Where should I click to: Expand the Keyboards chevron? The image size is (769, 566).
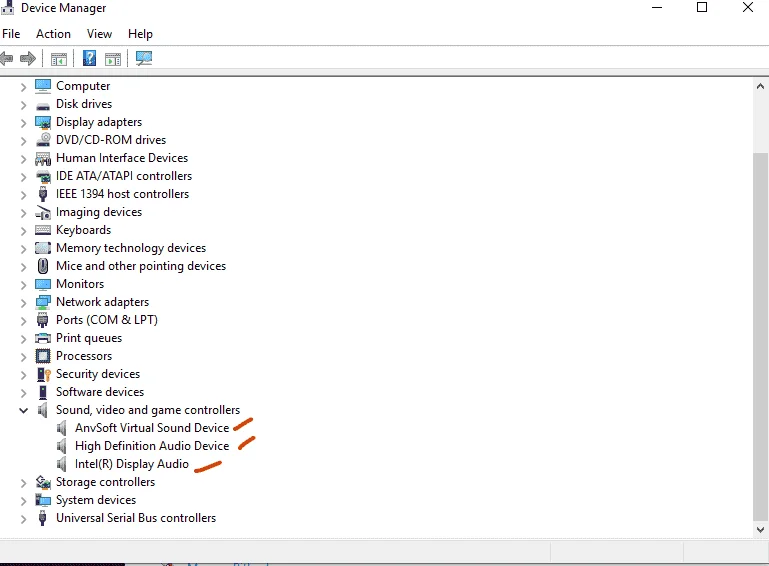[x=23, y=231]
